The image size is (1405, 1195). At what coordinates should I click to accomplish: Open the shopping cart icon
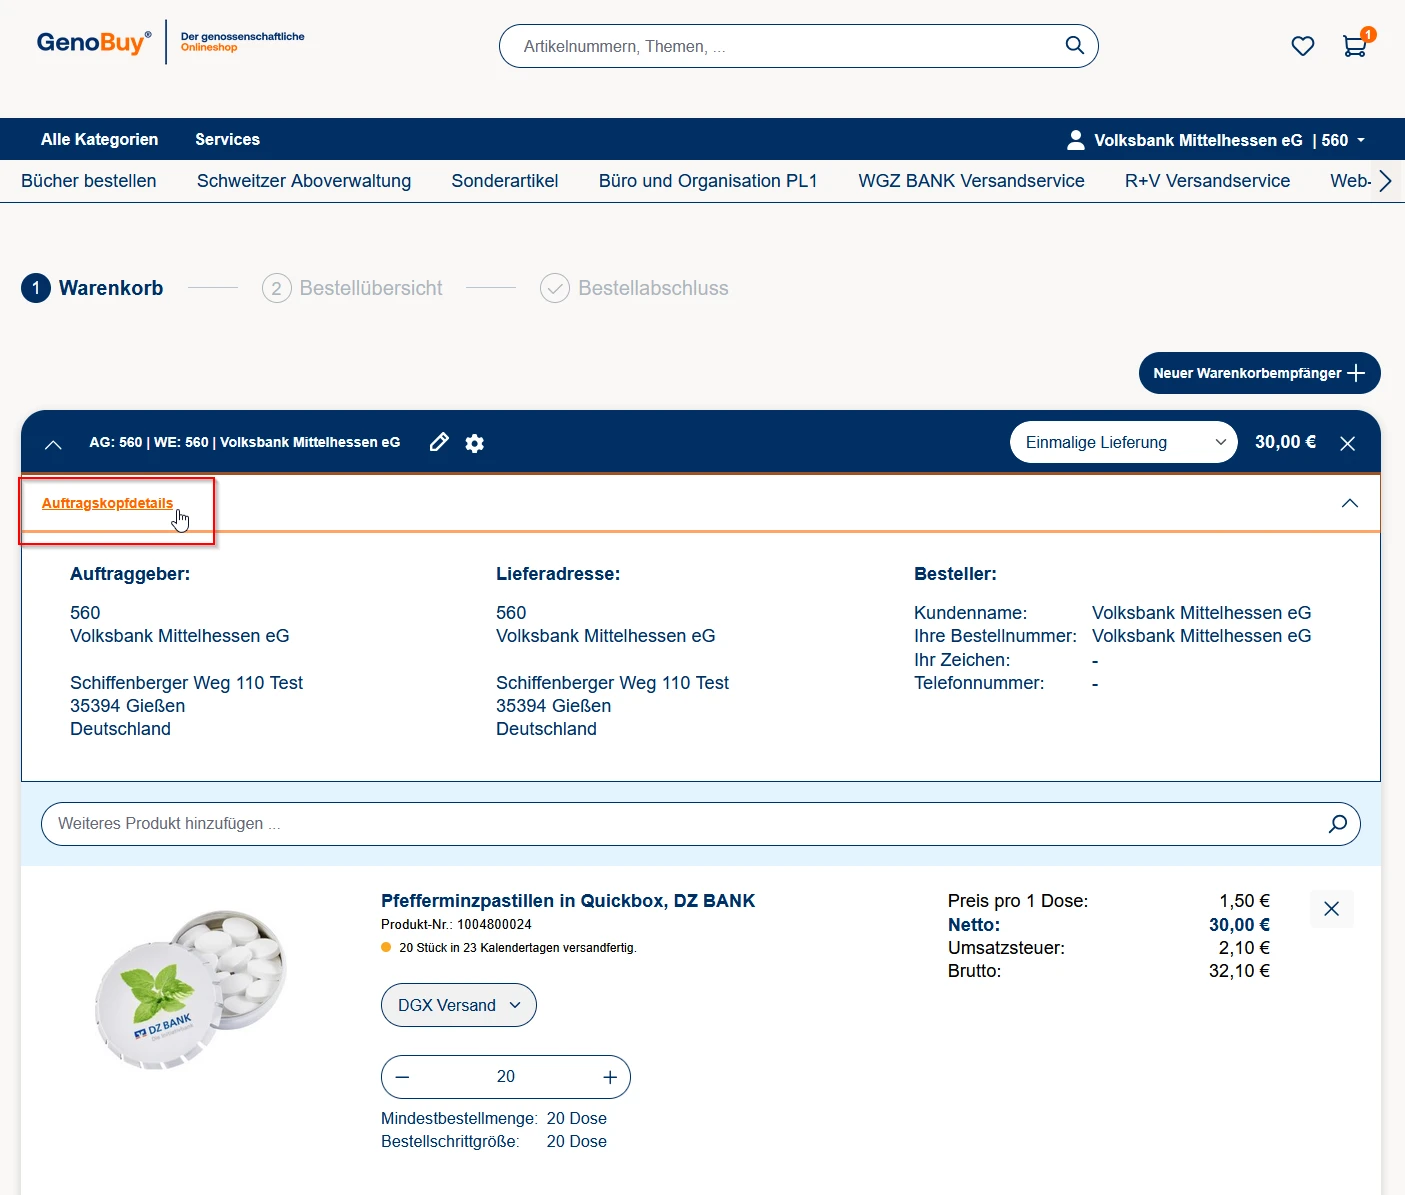[1354, 46]
